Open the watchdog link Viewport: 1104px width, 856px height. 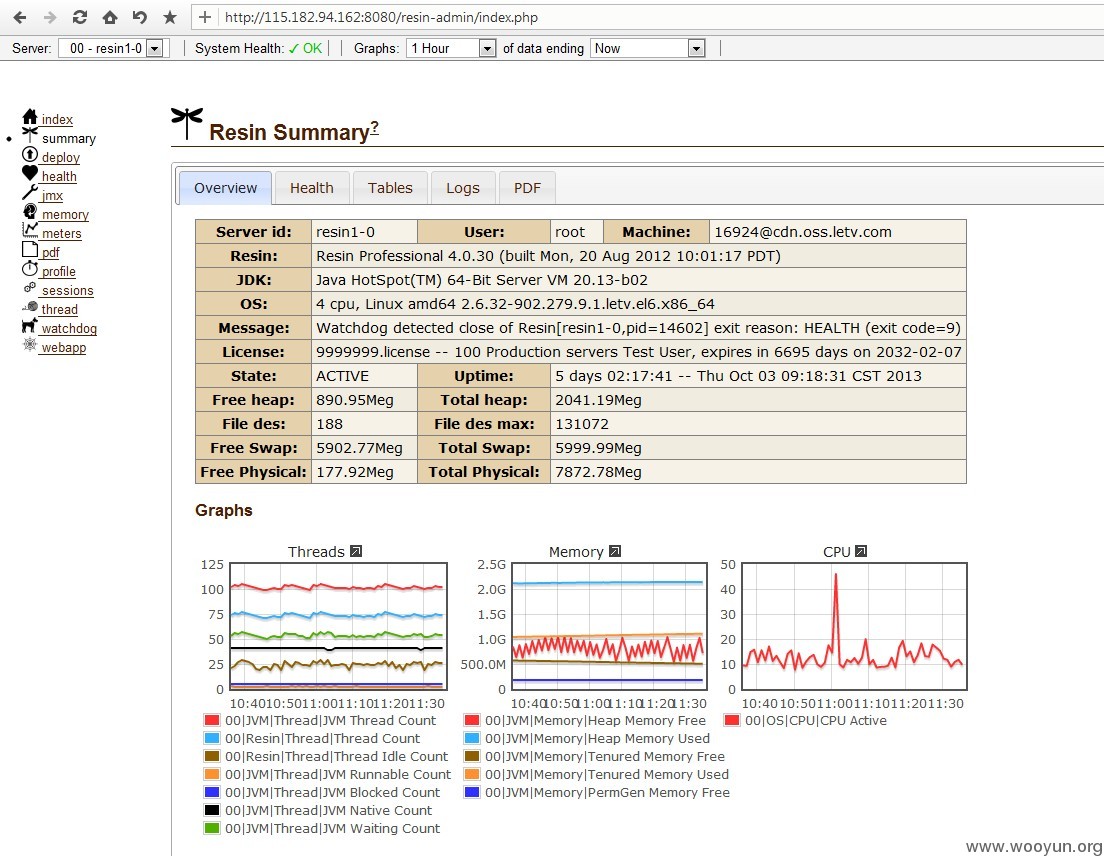coord(69,329)
